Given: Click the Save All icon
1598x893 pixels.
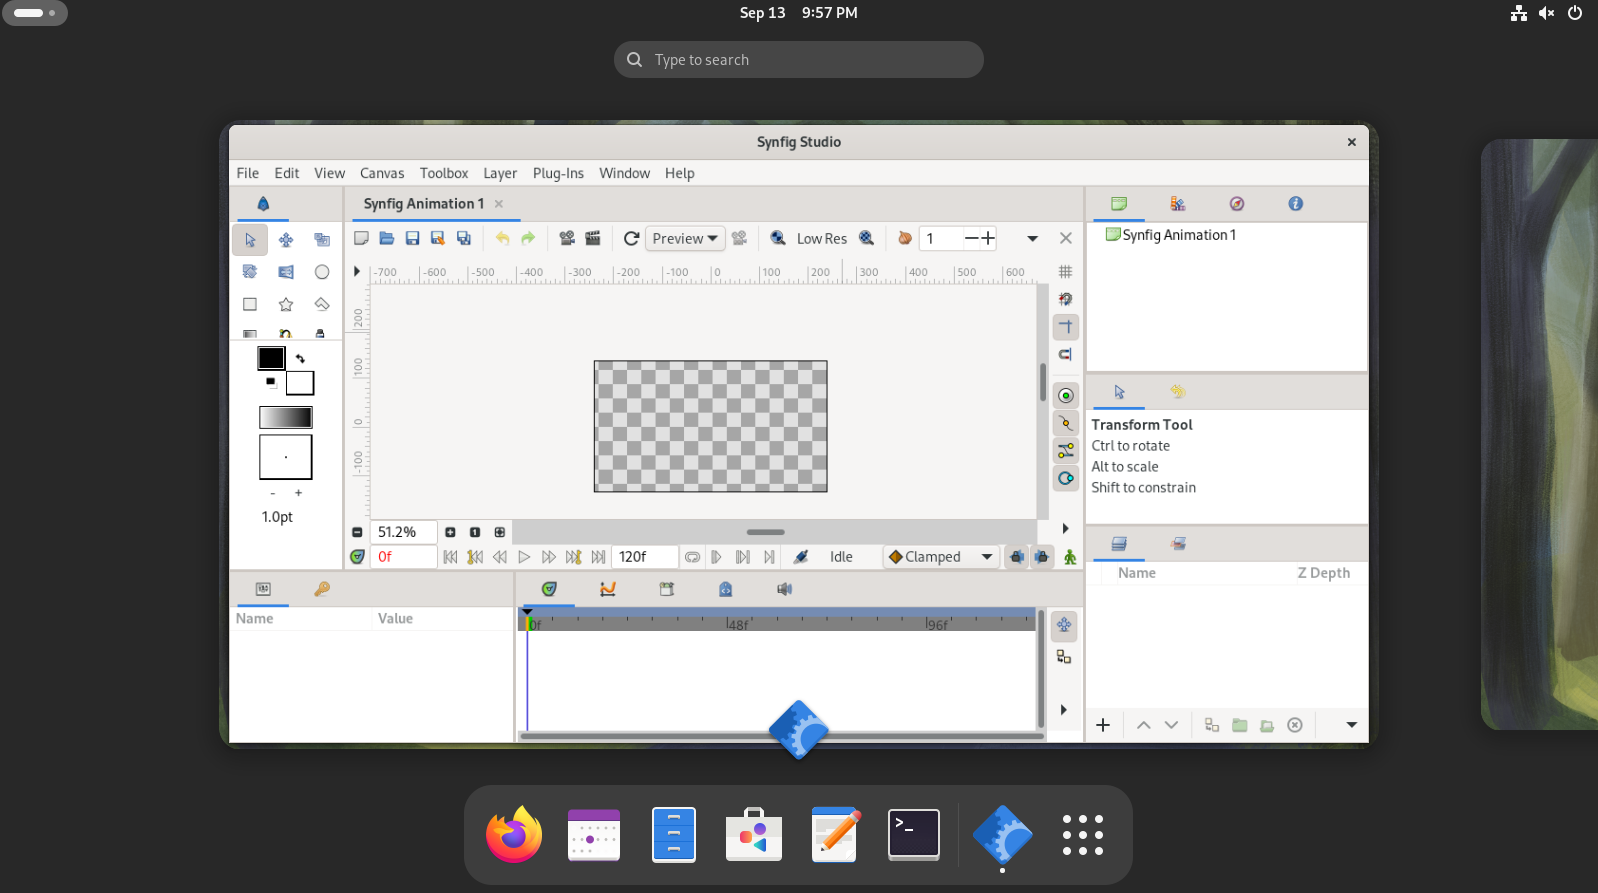Looking at the screenshot, I should [x=464, y=238].
